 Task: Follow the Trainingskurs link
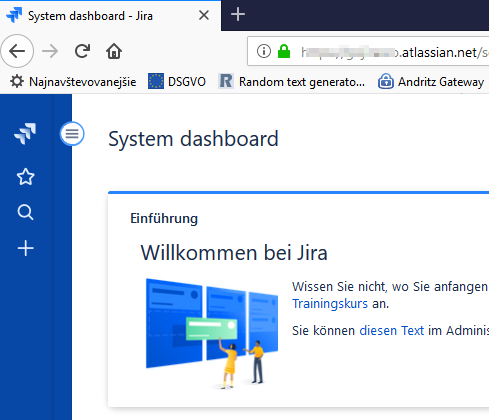pos(330,304)
